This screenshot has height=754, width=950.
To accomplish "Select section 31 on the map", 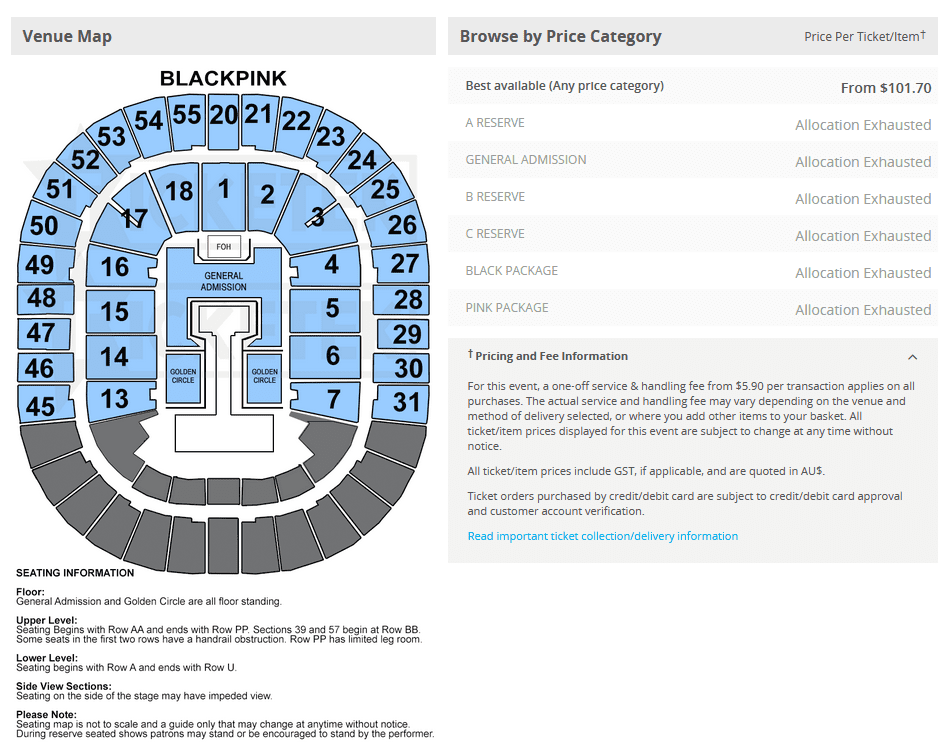I will (x=401, y=402).
